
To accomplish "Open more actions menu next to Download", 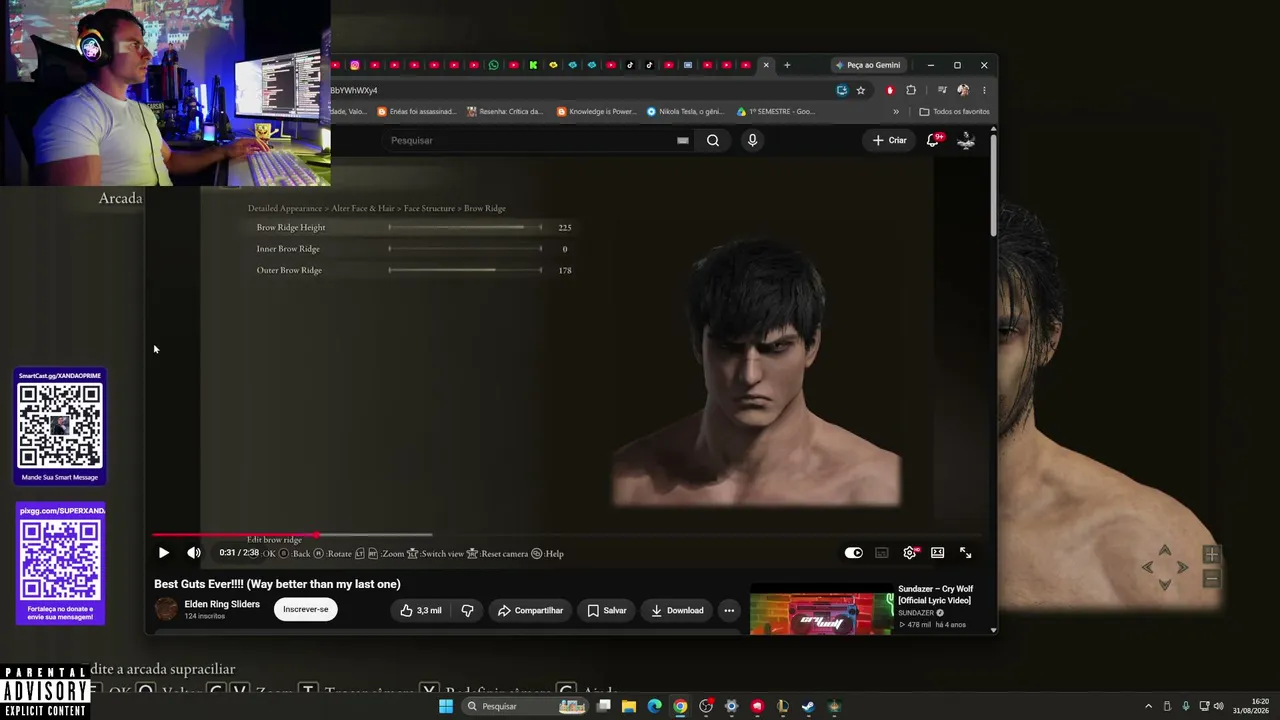I will click(x=729, y=610).
